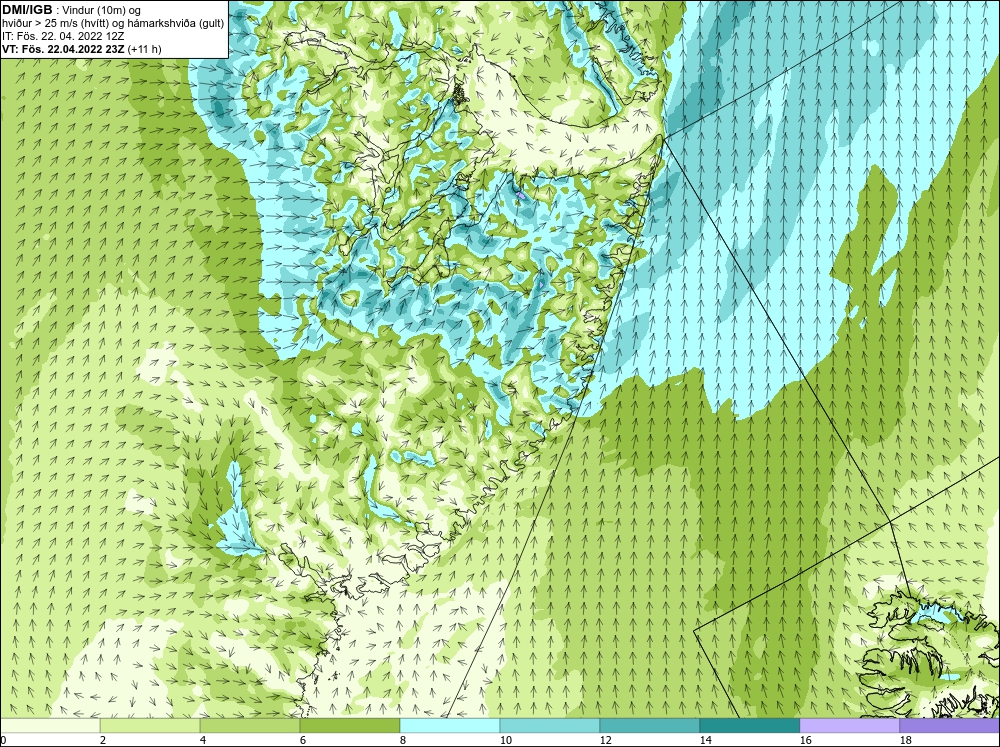Click the medium green 4–6 m/s legend swatch
The width and height of the screenshot is (1000, 747).
(x=250, y=726)
